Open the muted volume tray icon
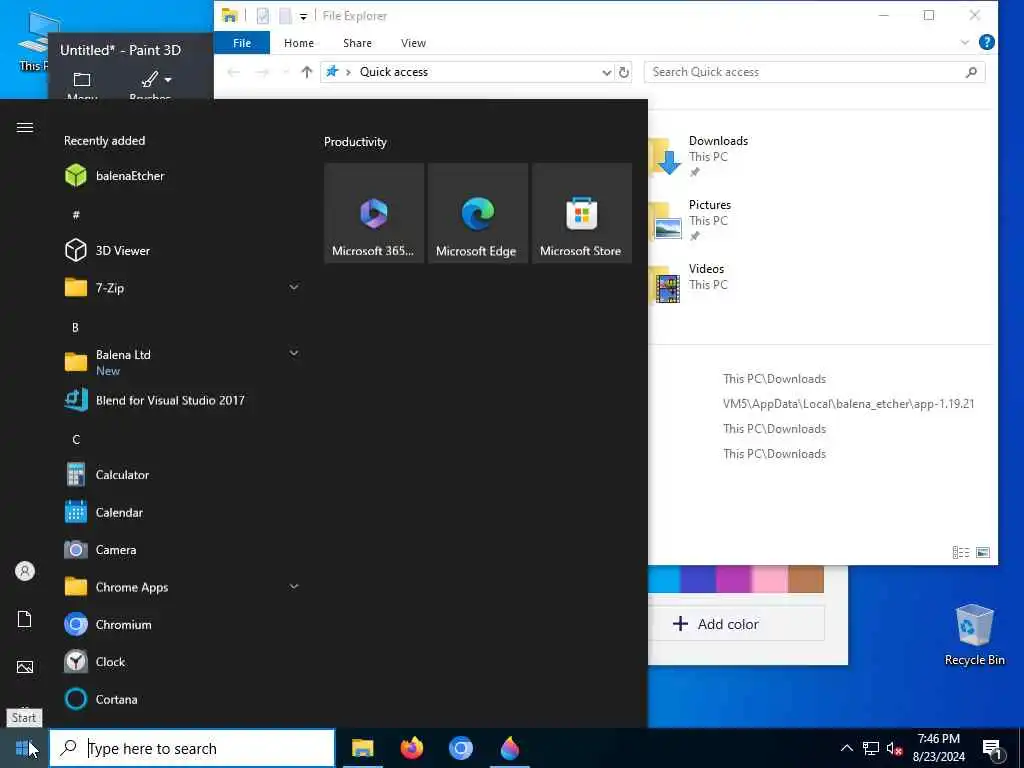This screenshot has height=768, width=1024. point(894,748)
